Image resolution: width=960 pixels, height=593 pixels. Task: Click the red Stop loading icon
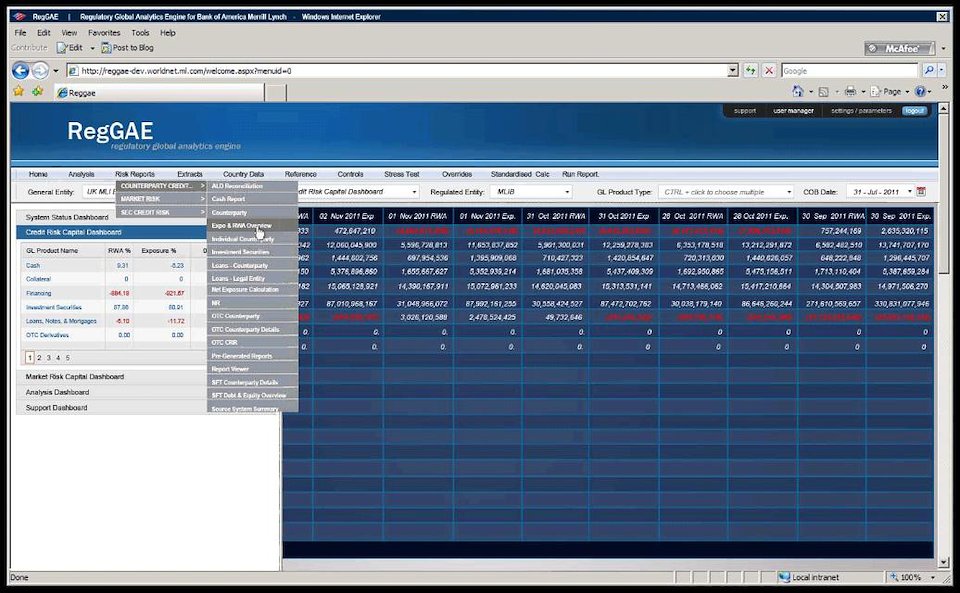769,71
